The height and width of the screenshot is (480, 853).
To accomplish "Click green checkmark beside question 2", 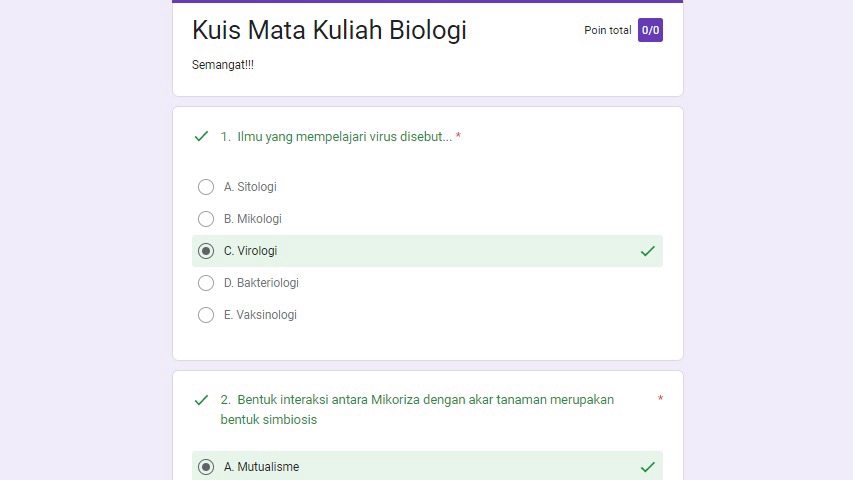I will point(201,400).
